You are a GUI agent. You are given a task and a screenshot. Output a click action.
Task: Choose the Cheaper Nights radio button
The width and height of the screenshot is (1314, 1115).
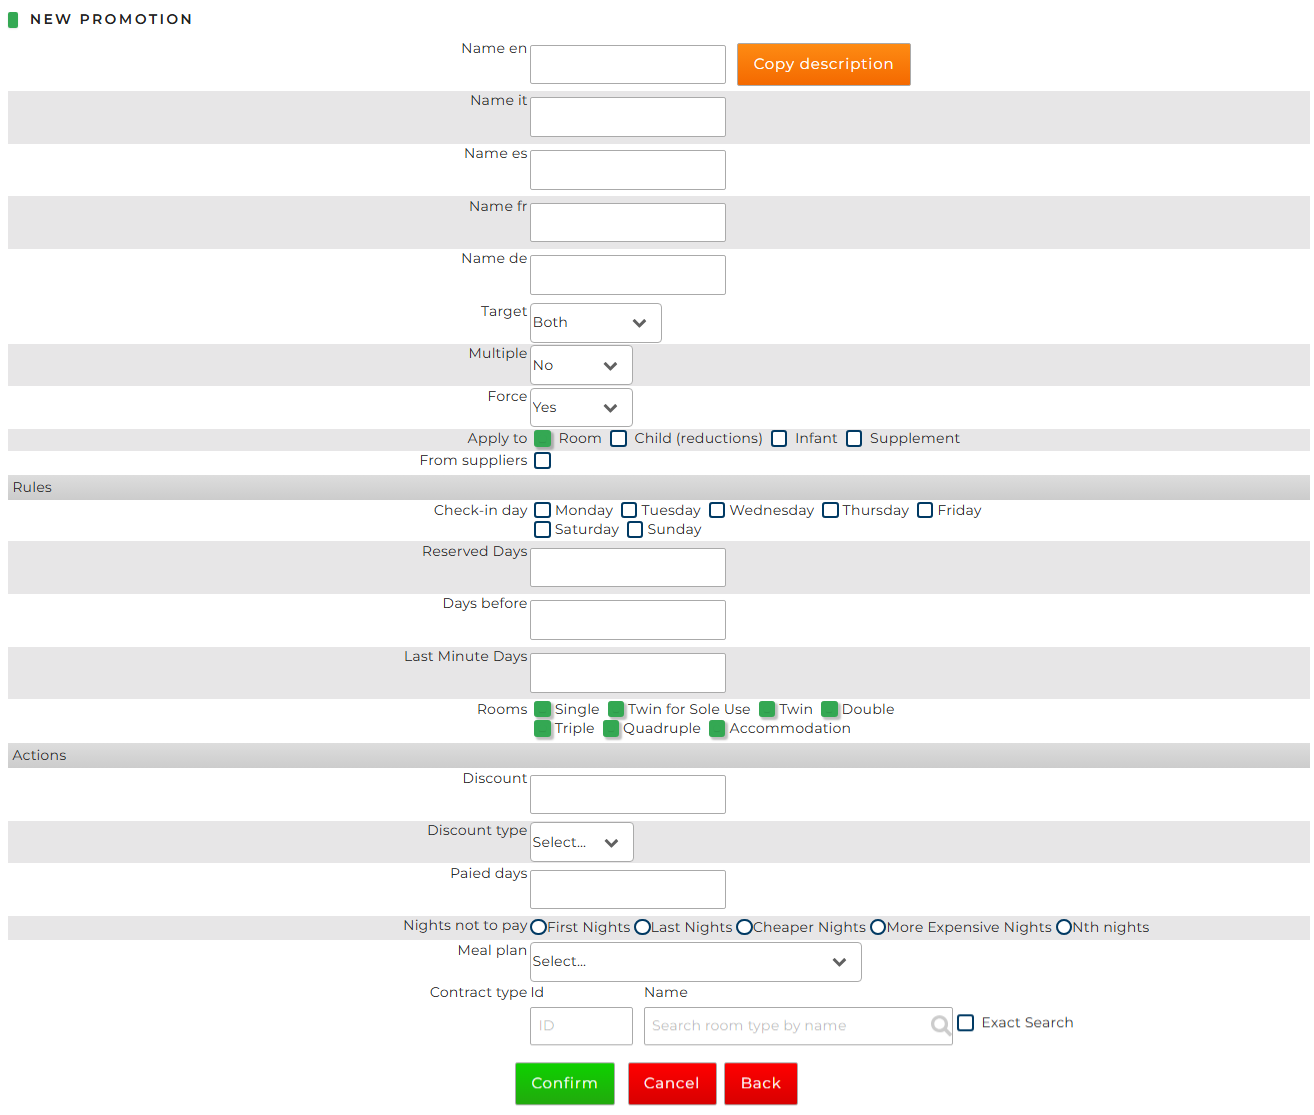744,928
